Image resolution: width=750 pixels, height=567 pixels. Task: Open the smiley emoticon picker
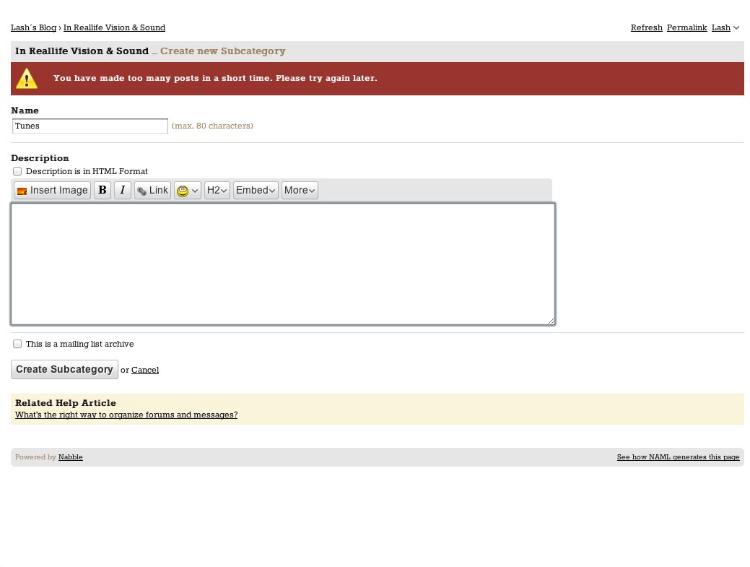click(187, 190)
